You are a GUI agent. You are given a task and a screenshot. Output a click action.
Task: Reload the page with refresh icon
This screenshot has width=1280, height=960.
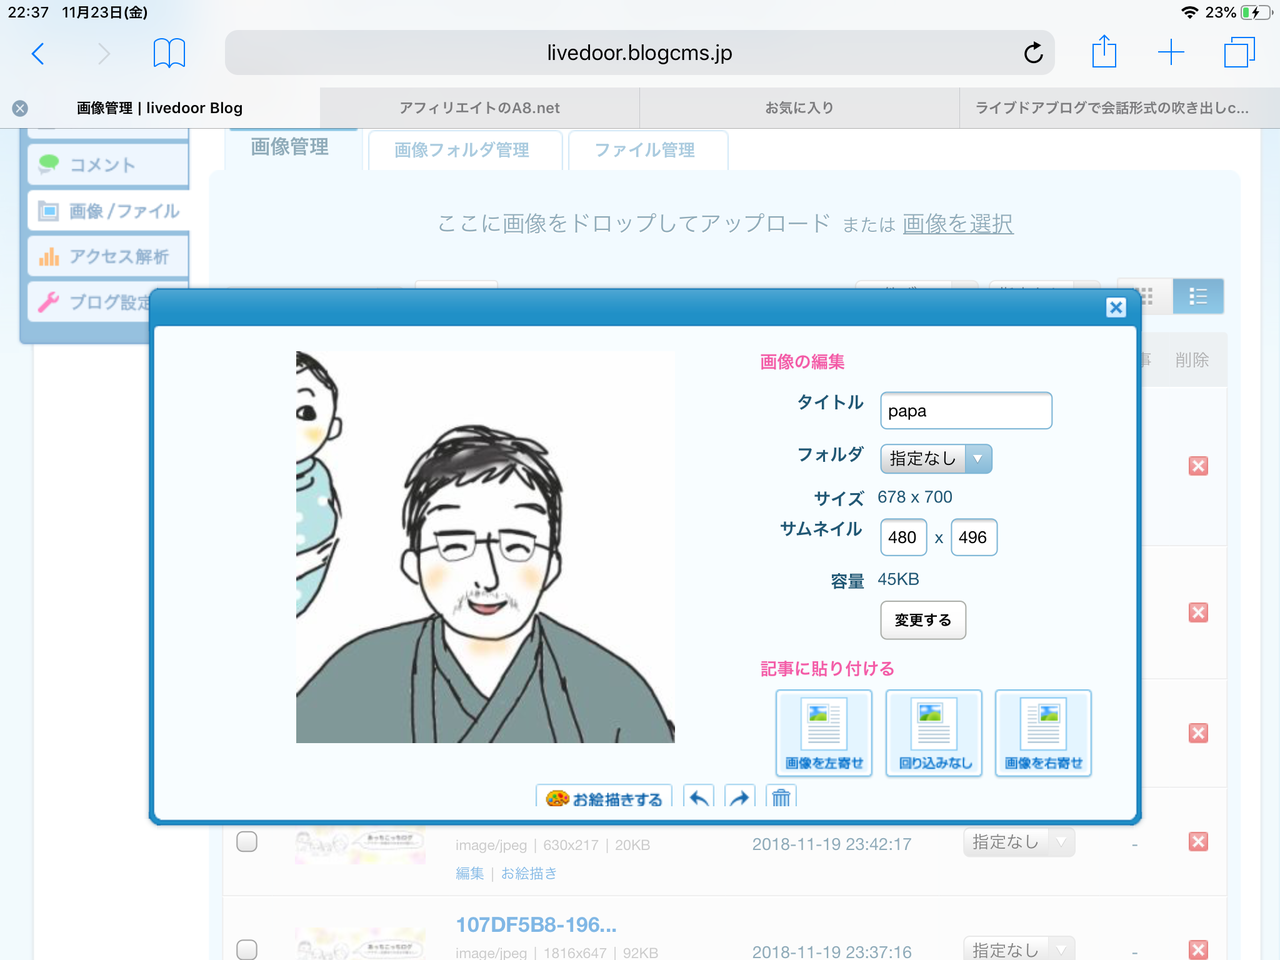tap(1033, 53)
